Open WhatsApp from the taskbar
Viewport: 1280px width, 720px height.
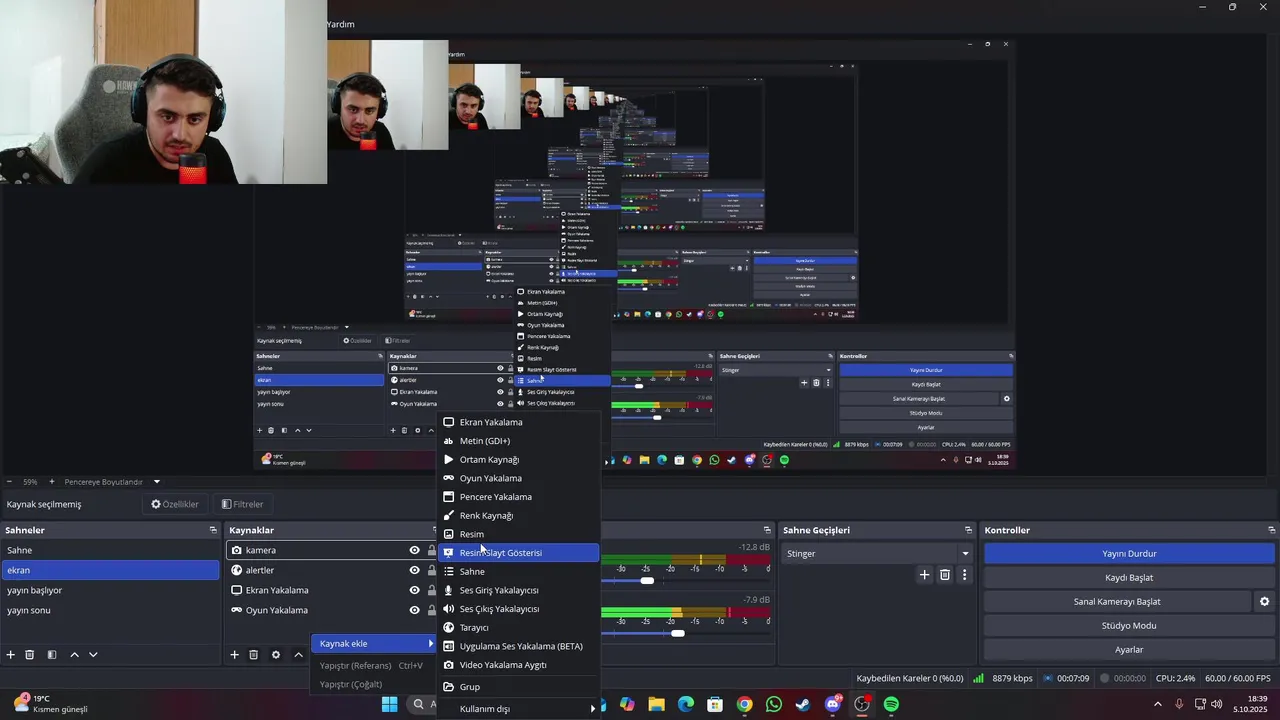tap(774, 705)
